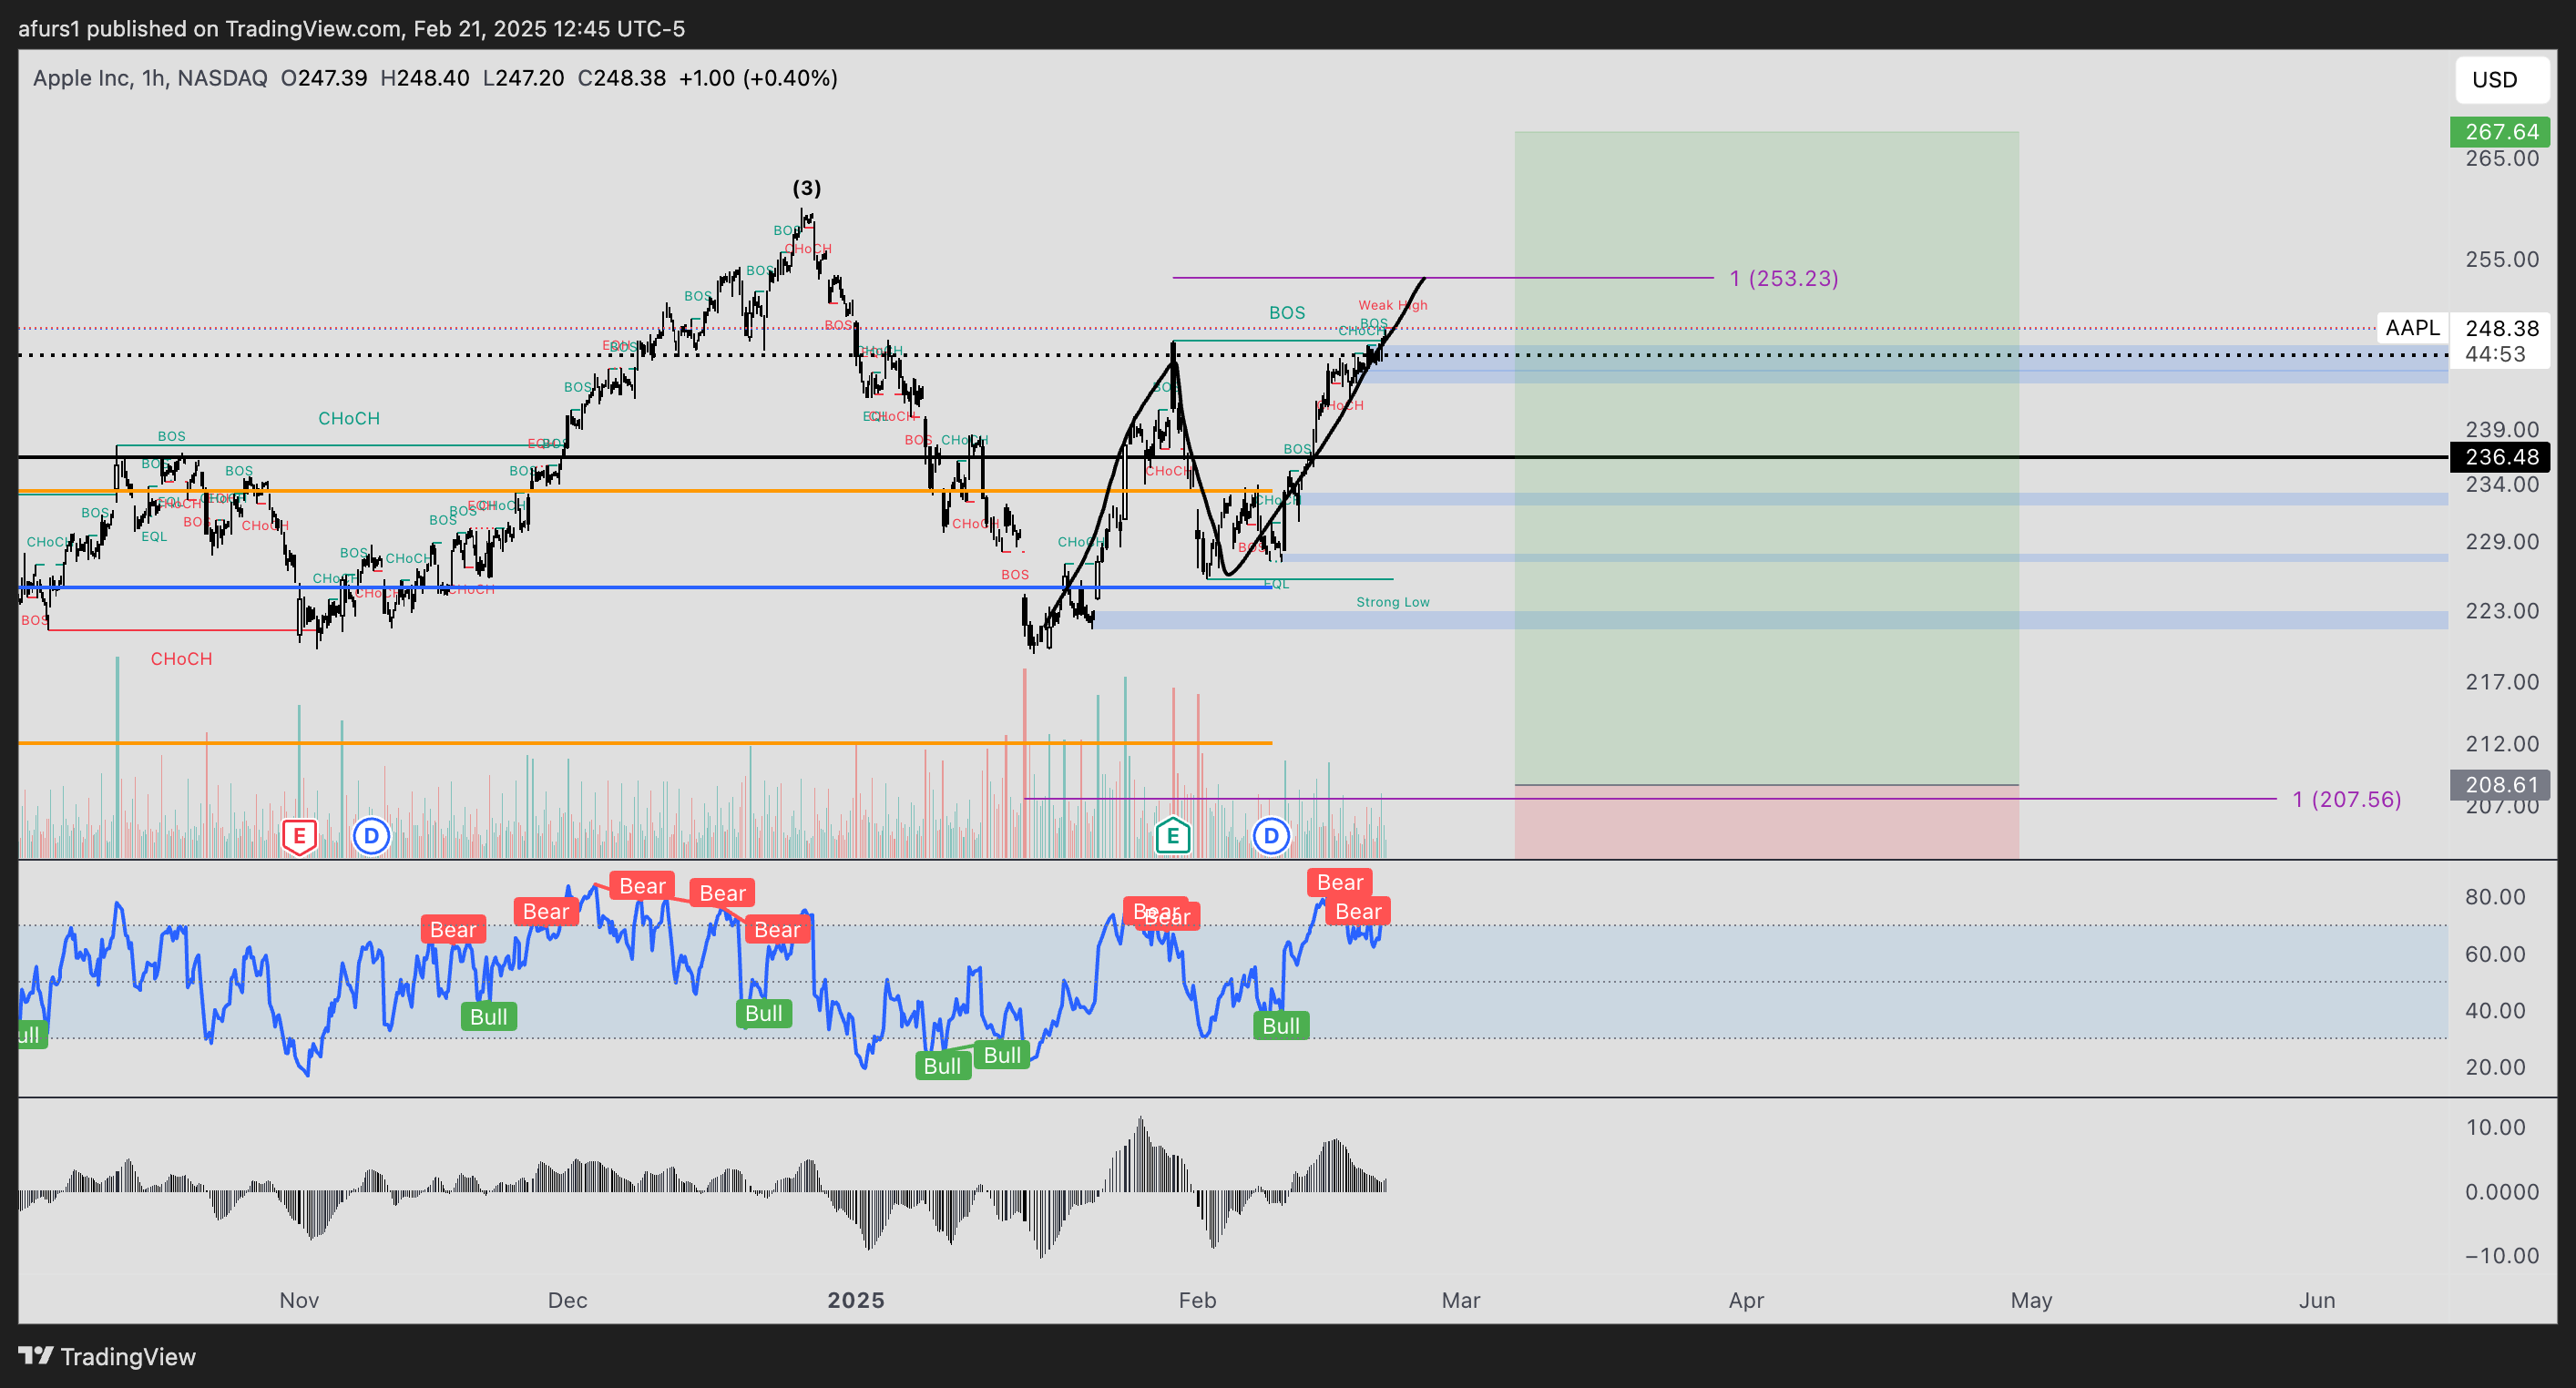Click the 44:53 bar countdown timer

tap(2495, 354)
